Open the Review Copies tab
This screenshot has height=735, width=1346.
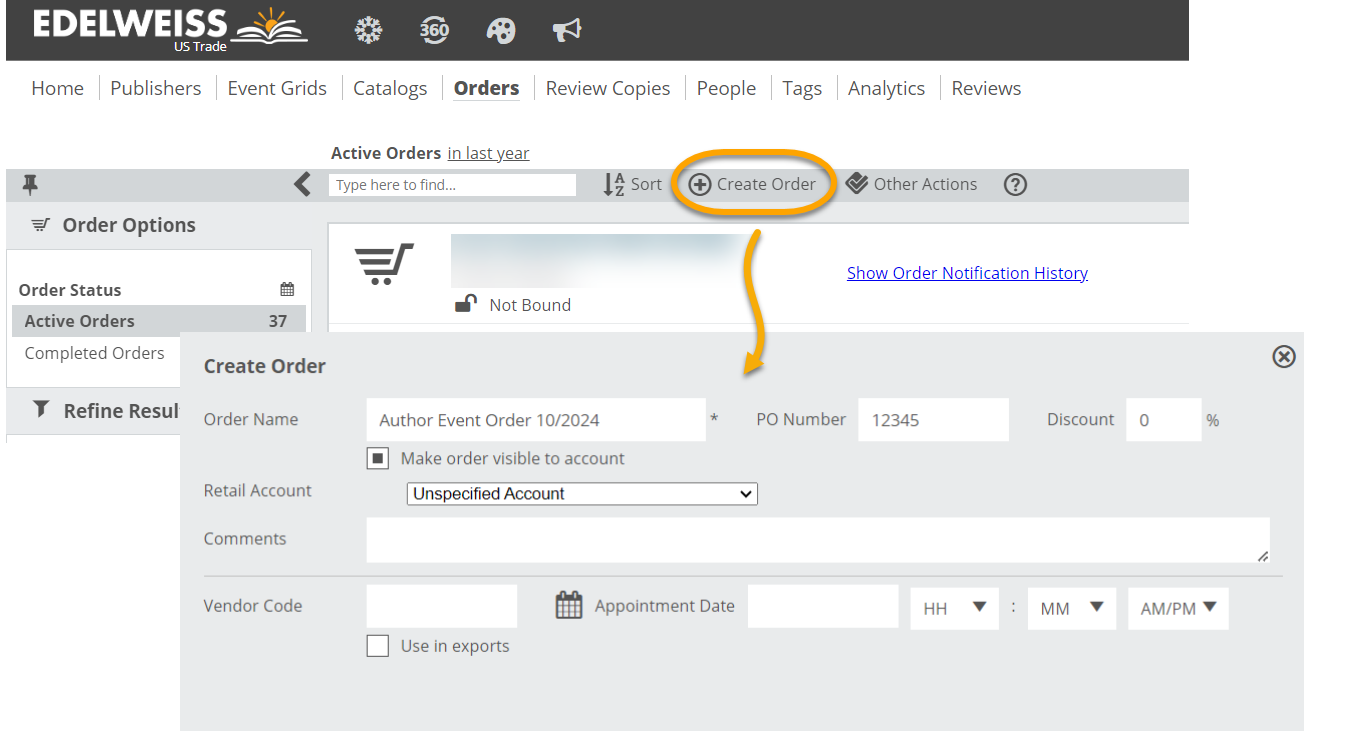608,88
